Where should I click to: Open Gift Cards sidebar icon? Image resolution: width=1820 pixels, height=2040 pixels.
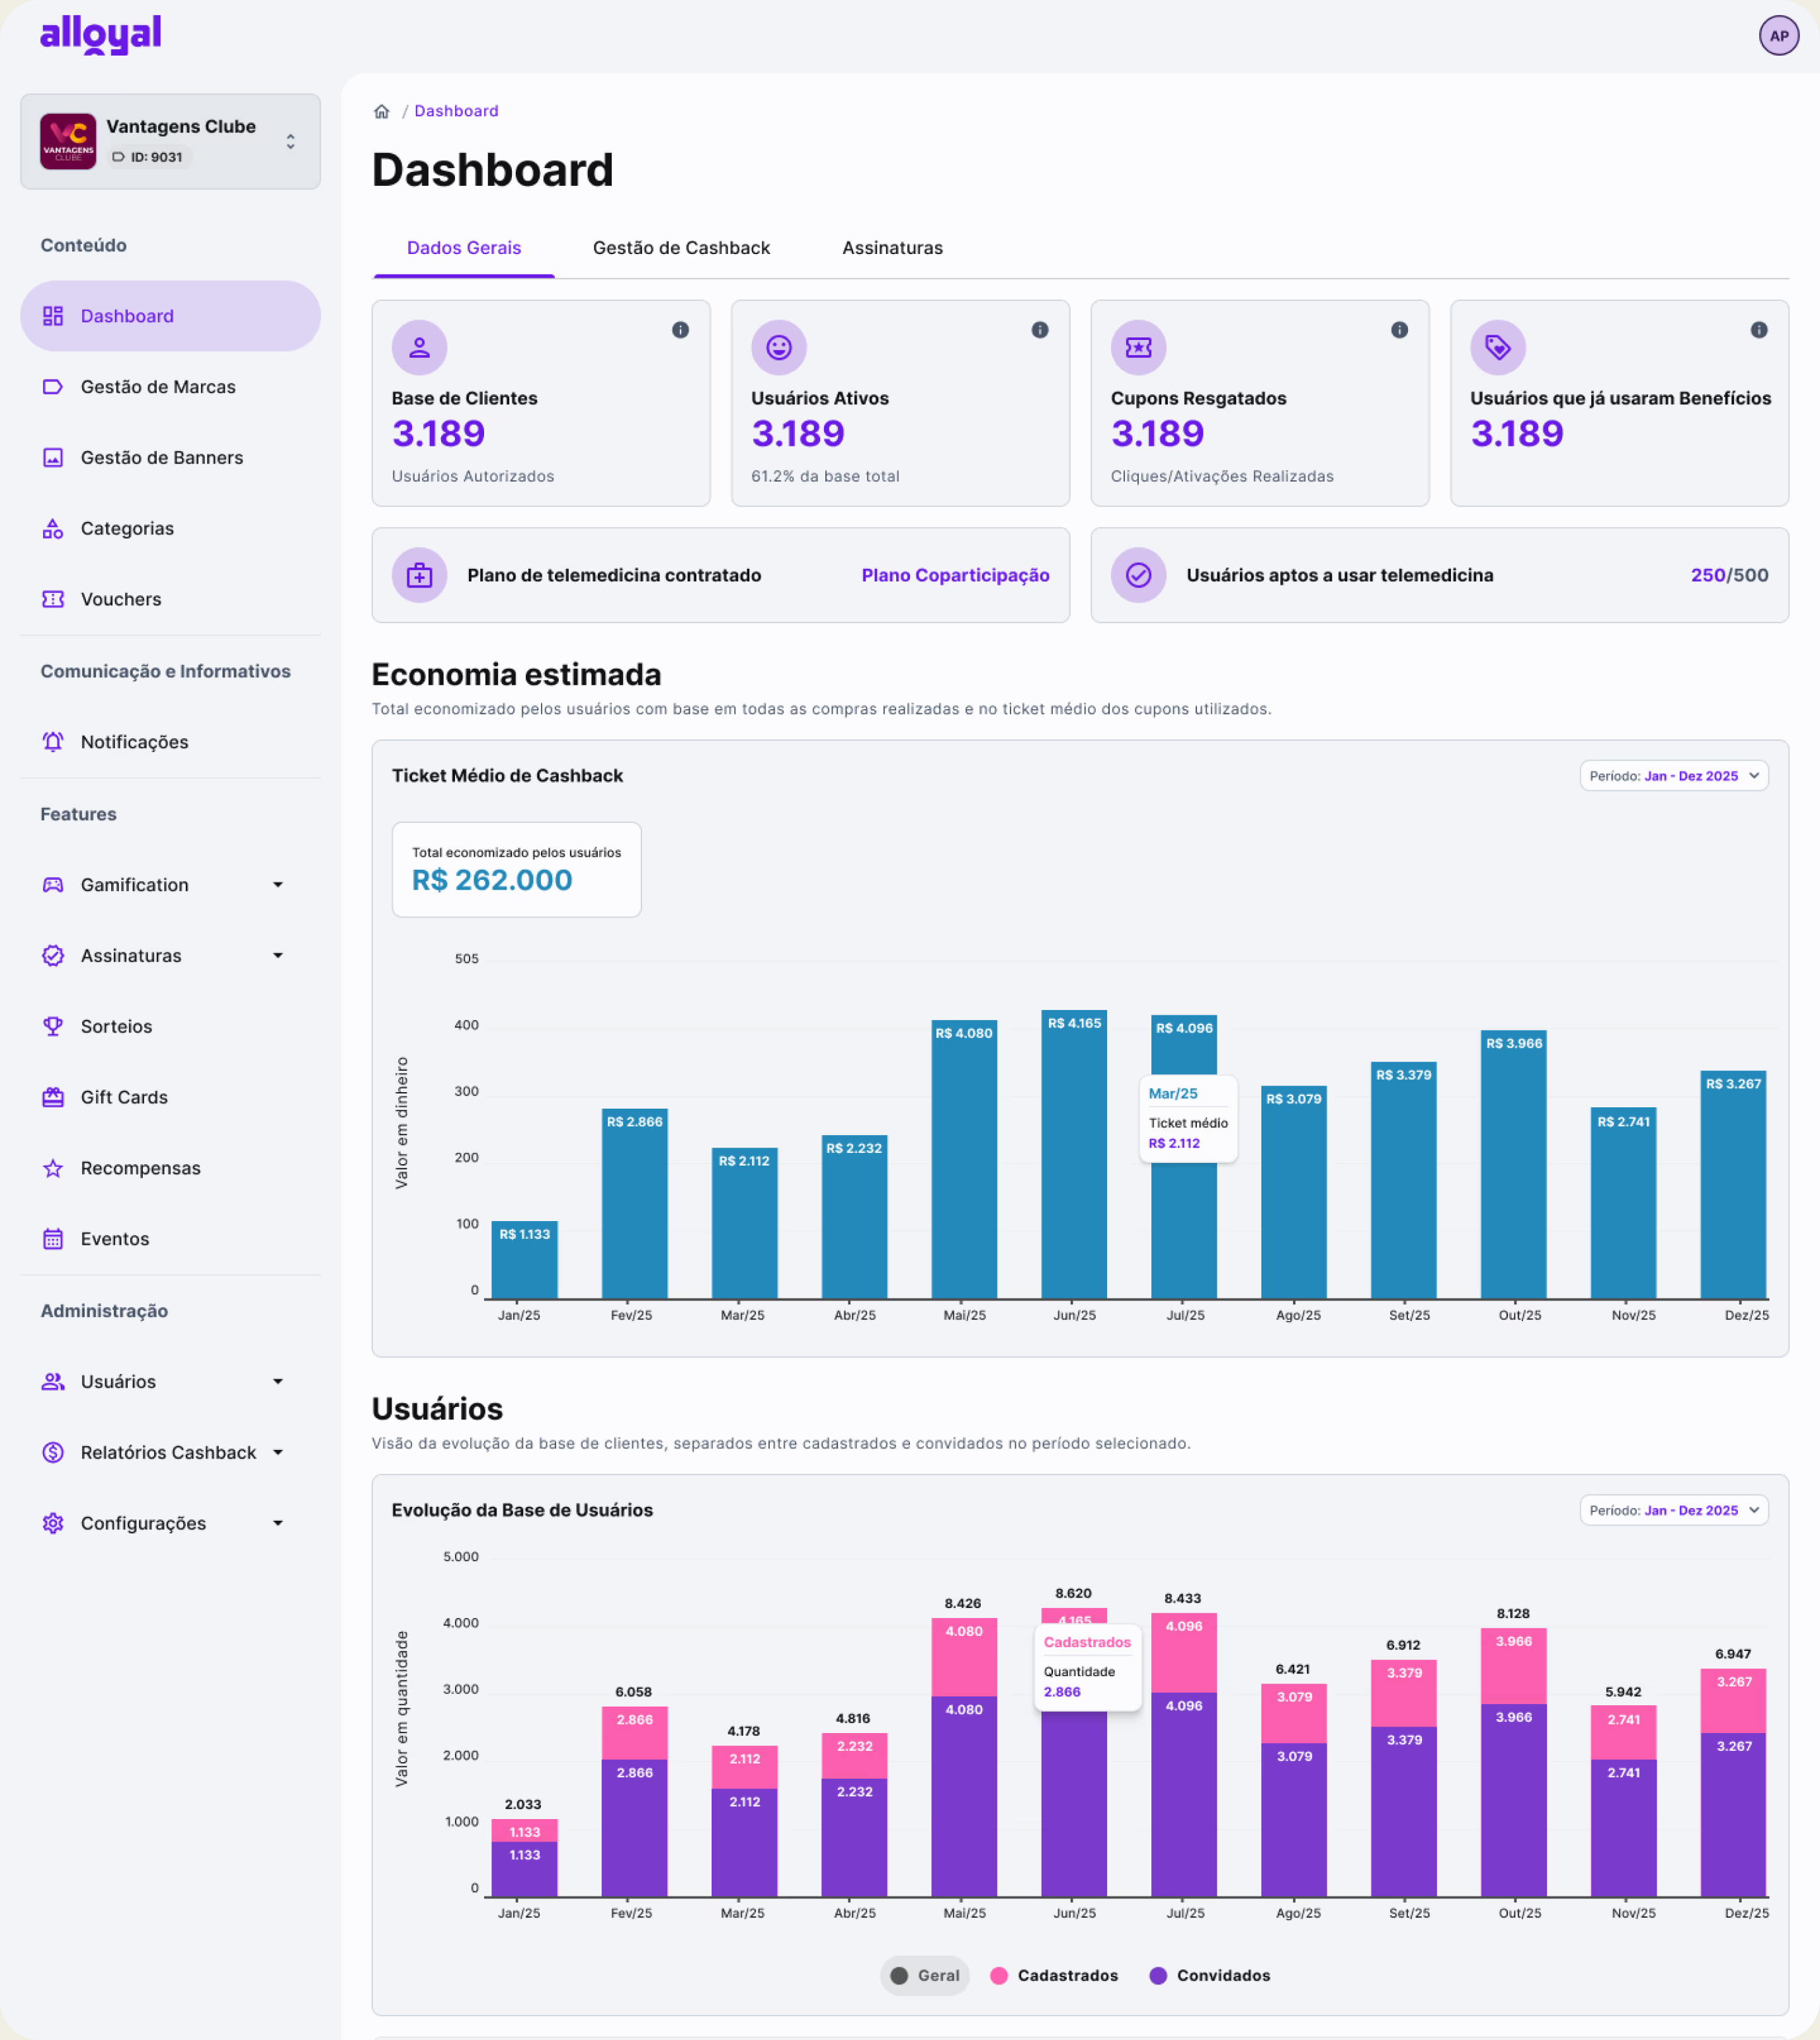pos(53,1097)
